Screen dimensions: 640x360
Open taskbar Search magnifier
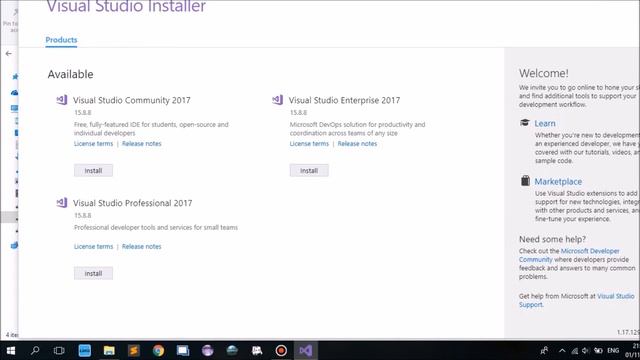click(x=35, y=351)
